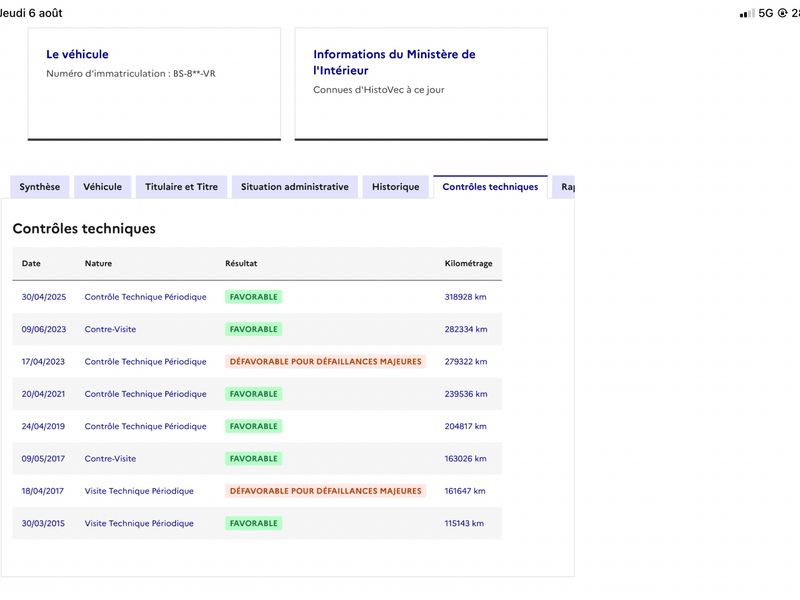Select the Situation administrative tab
Image resolution: width=800 pixels, height=600 pixels.
295,187
